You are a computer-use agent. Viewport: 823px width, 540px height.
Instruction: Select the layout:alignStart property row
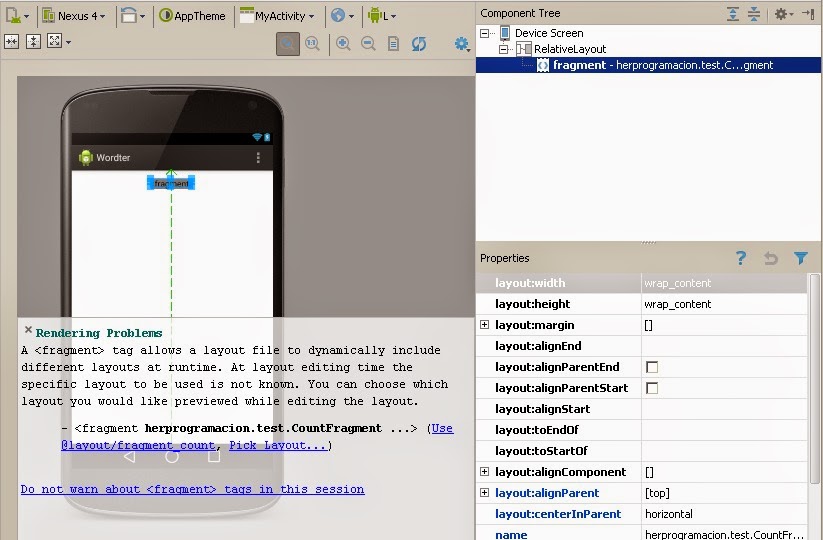click(x=641, y=409)
